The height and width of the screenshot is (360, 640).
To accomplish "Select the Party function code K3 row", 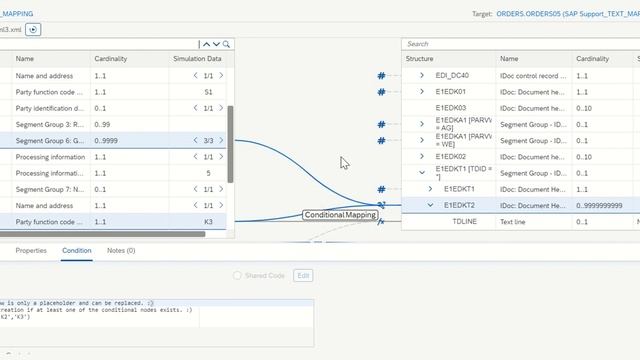I will point(113,222).
